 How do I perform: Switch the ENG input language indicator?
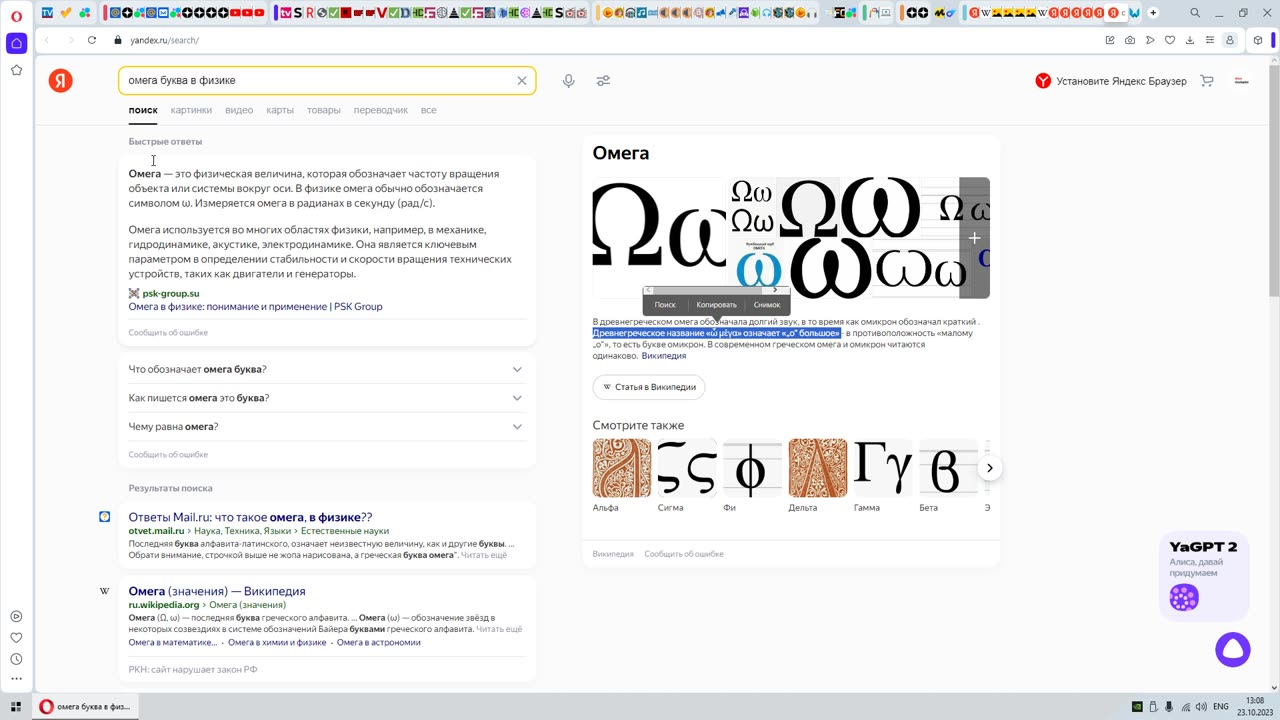pyautogui.click(x=1220, y=707)
